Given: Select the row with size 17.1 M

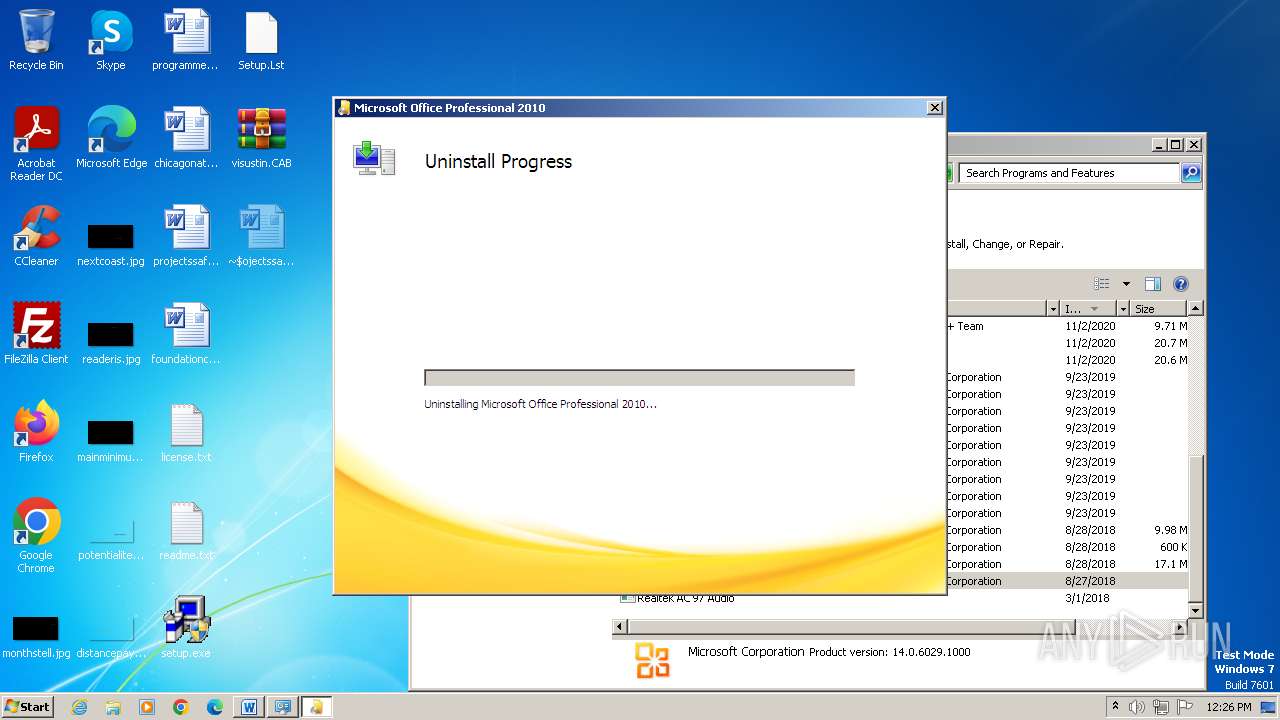Looking at the screenshot, I should pos(1067,564).
